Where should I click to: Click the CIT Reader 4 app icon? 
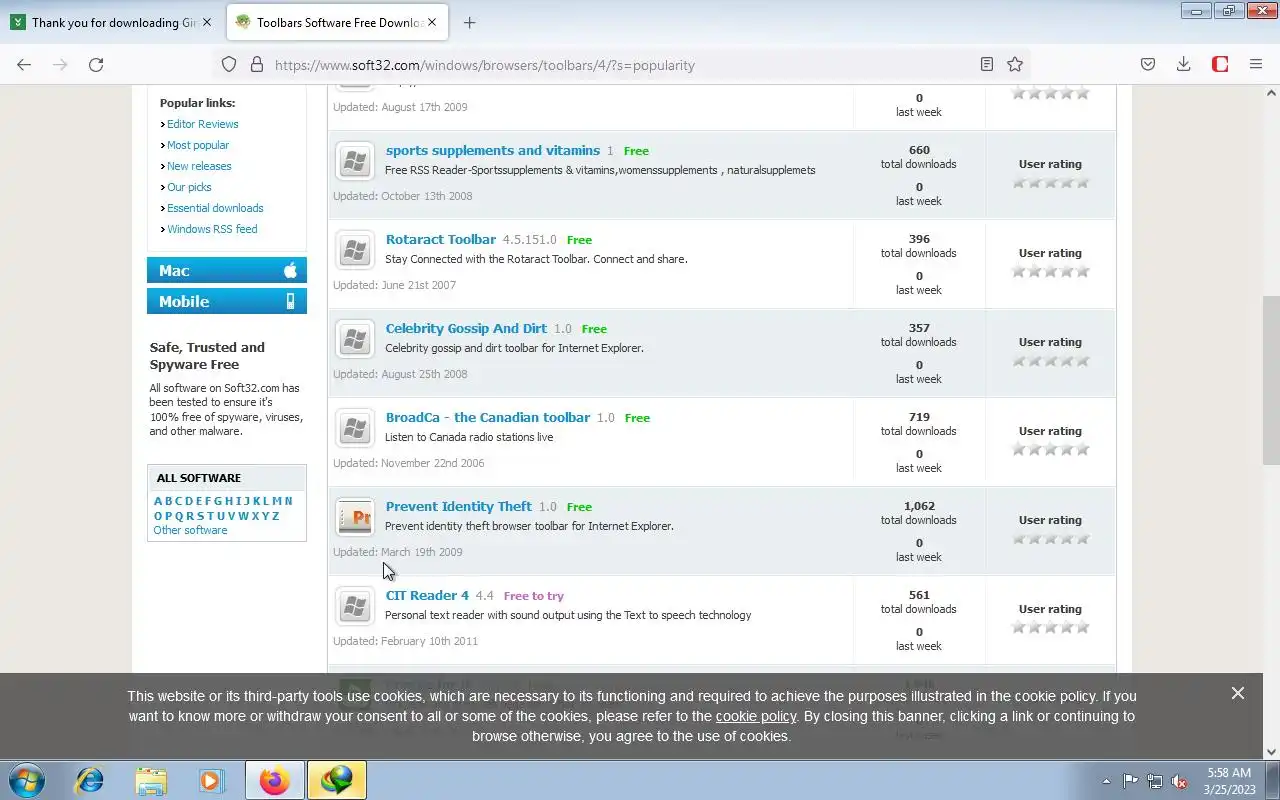354,607
